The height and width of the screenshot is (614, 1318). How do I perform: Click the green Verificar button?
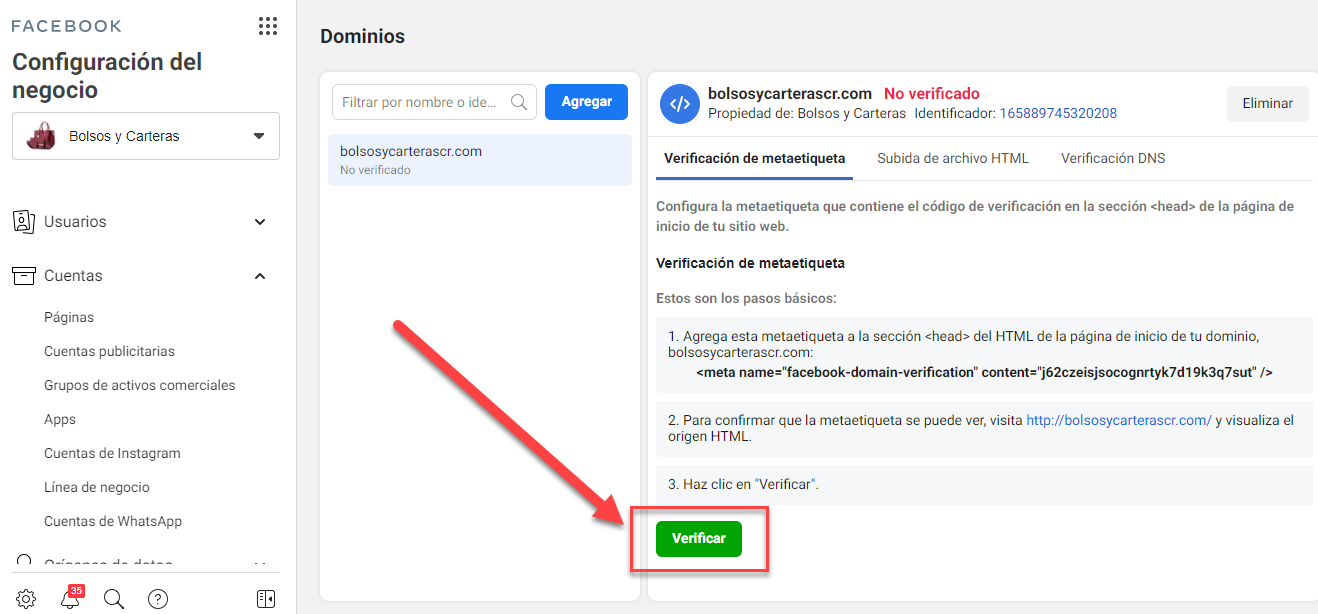(x=698, y=538)
